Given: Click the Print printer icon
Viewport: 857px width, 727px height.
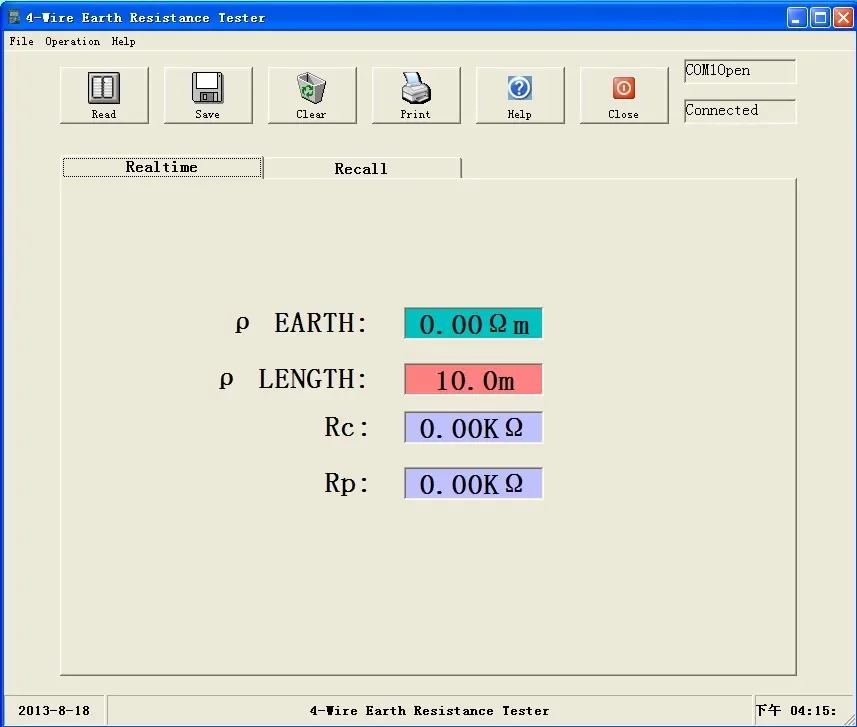Looking at the screenshot, I should pyautogui.click(x=416, y=87).
